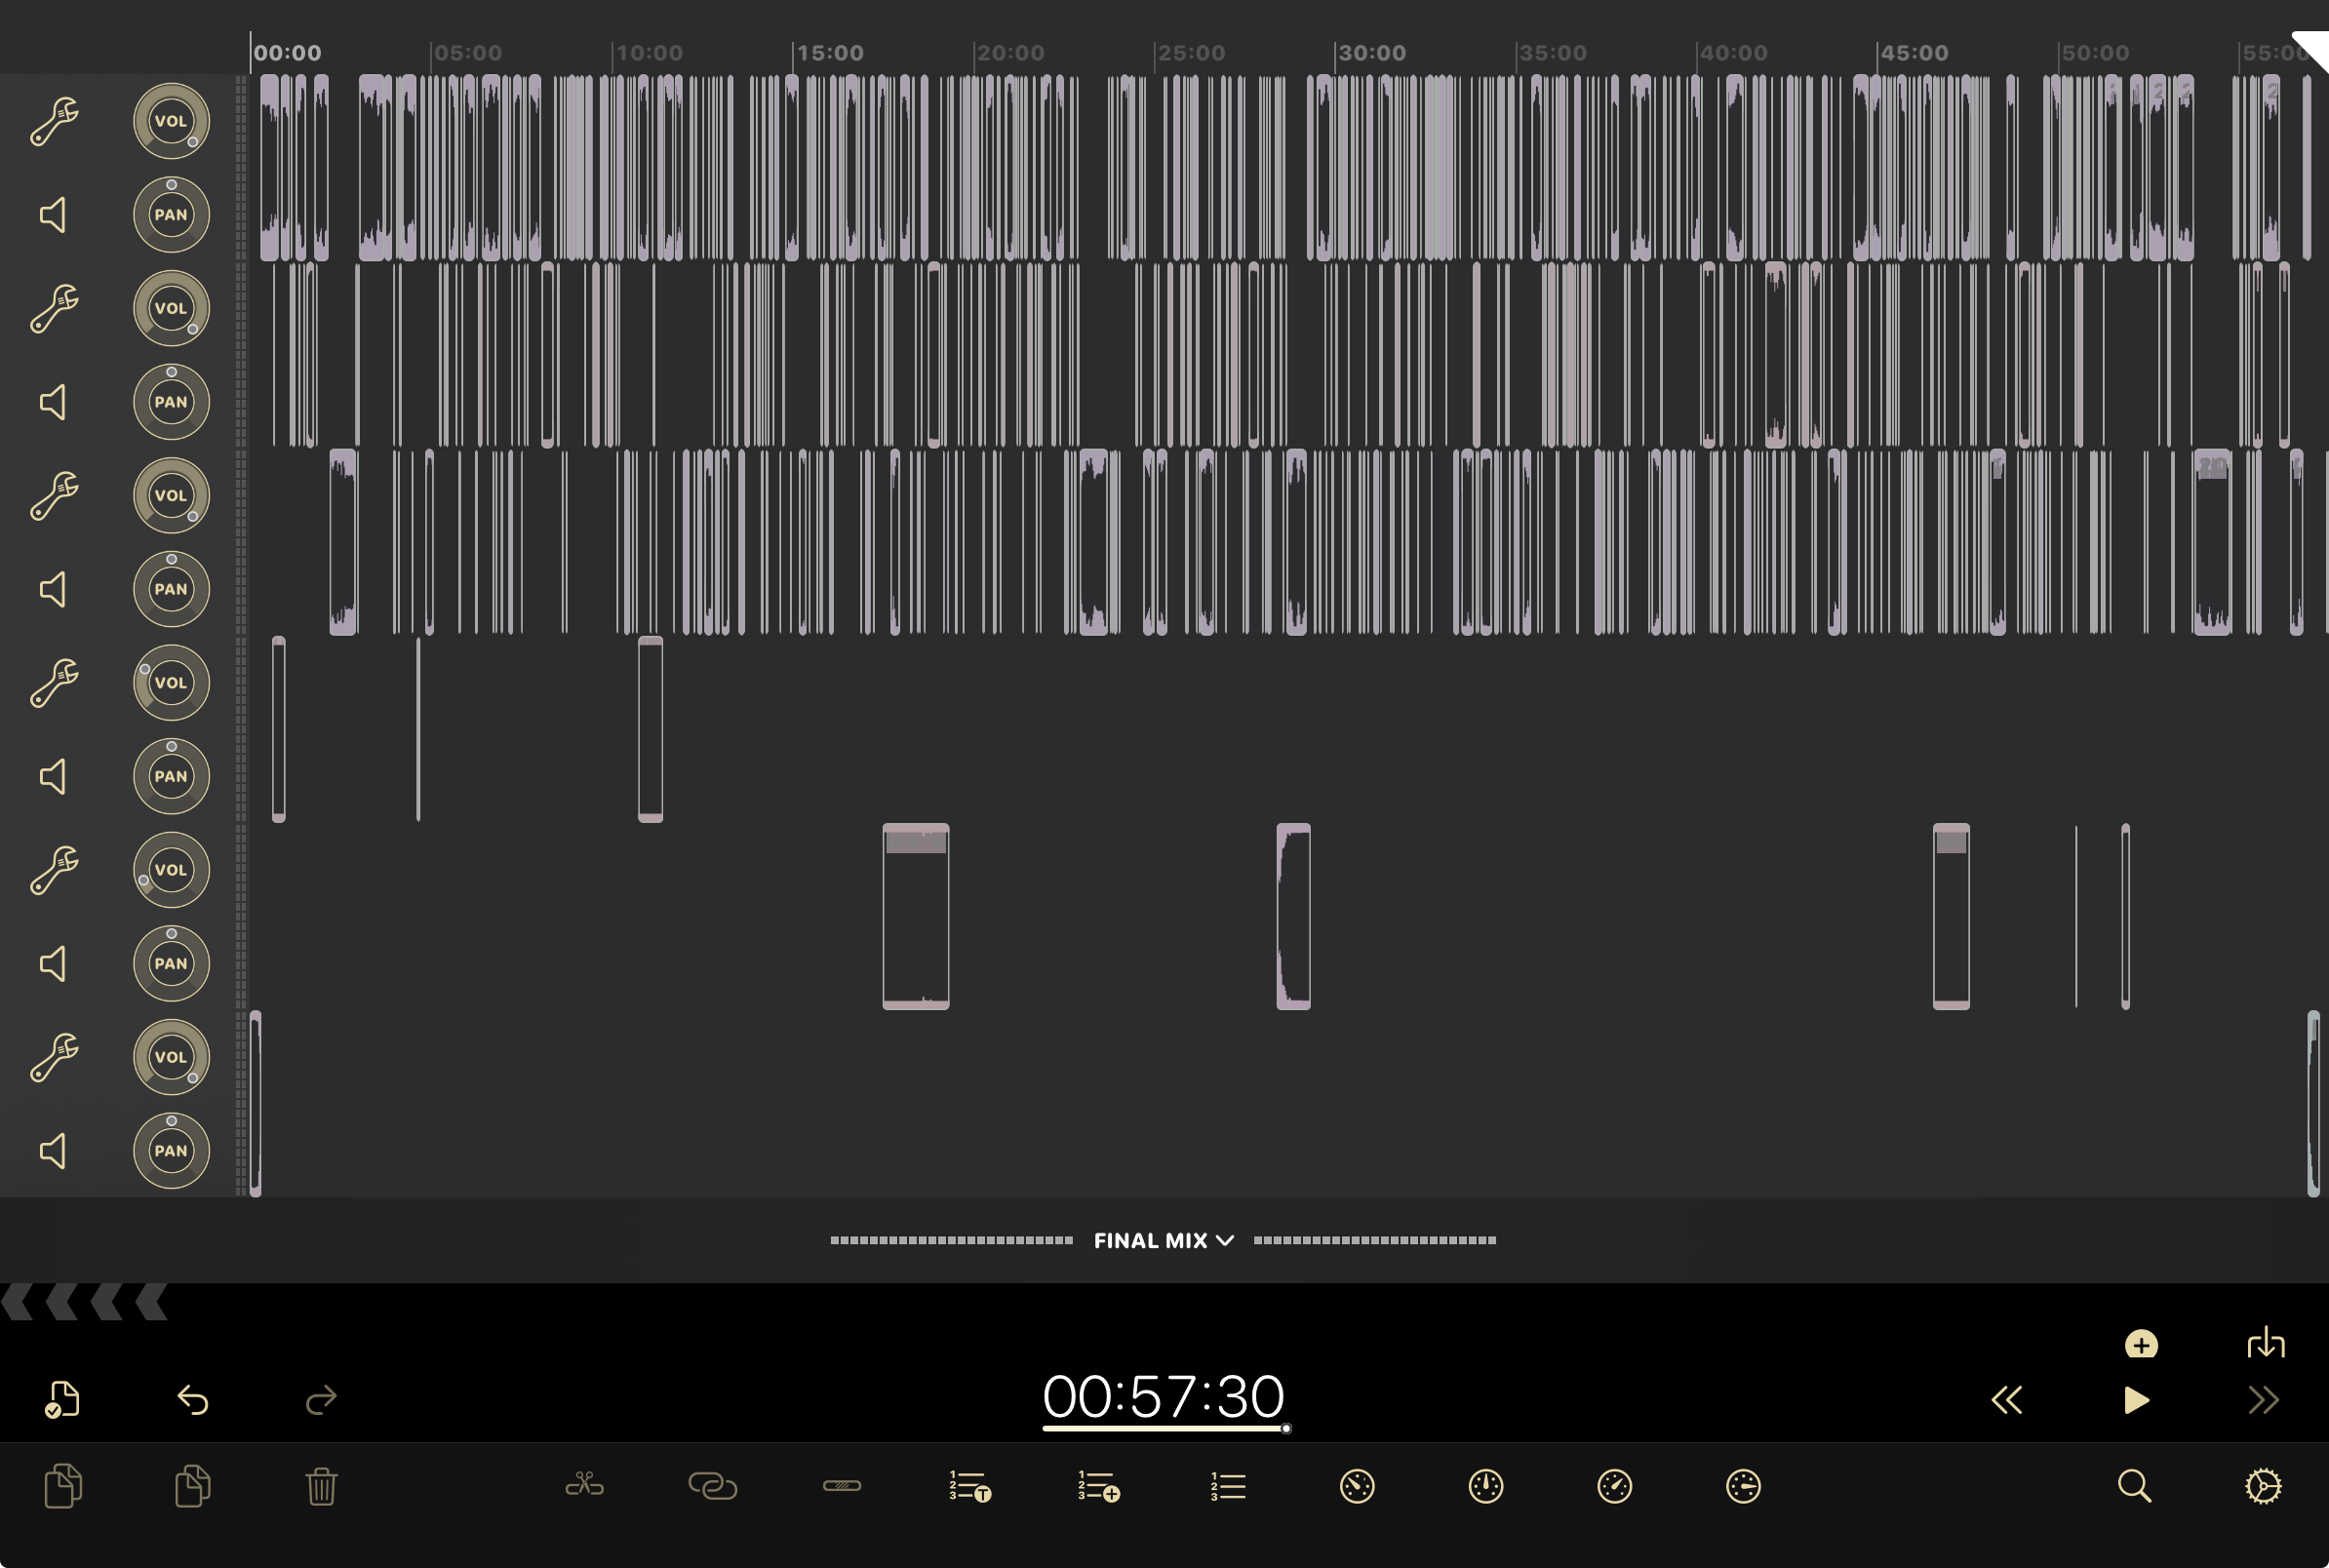Click the link/chain tool icon
2329x1568 pixels.
(x=714, y=1486)
